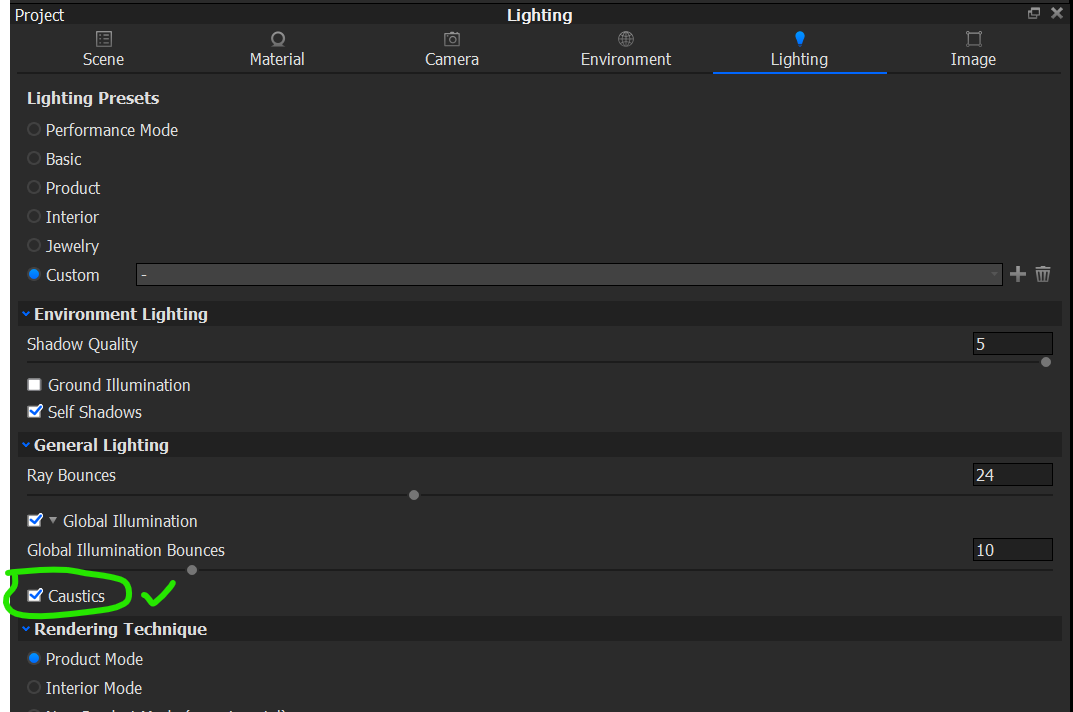1073x712 pixels.
Task: Click the Scene tab icon
Action: (103, 39)
